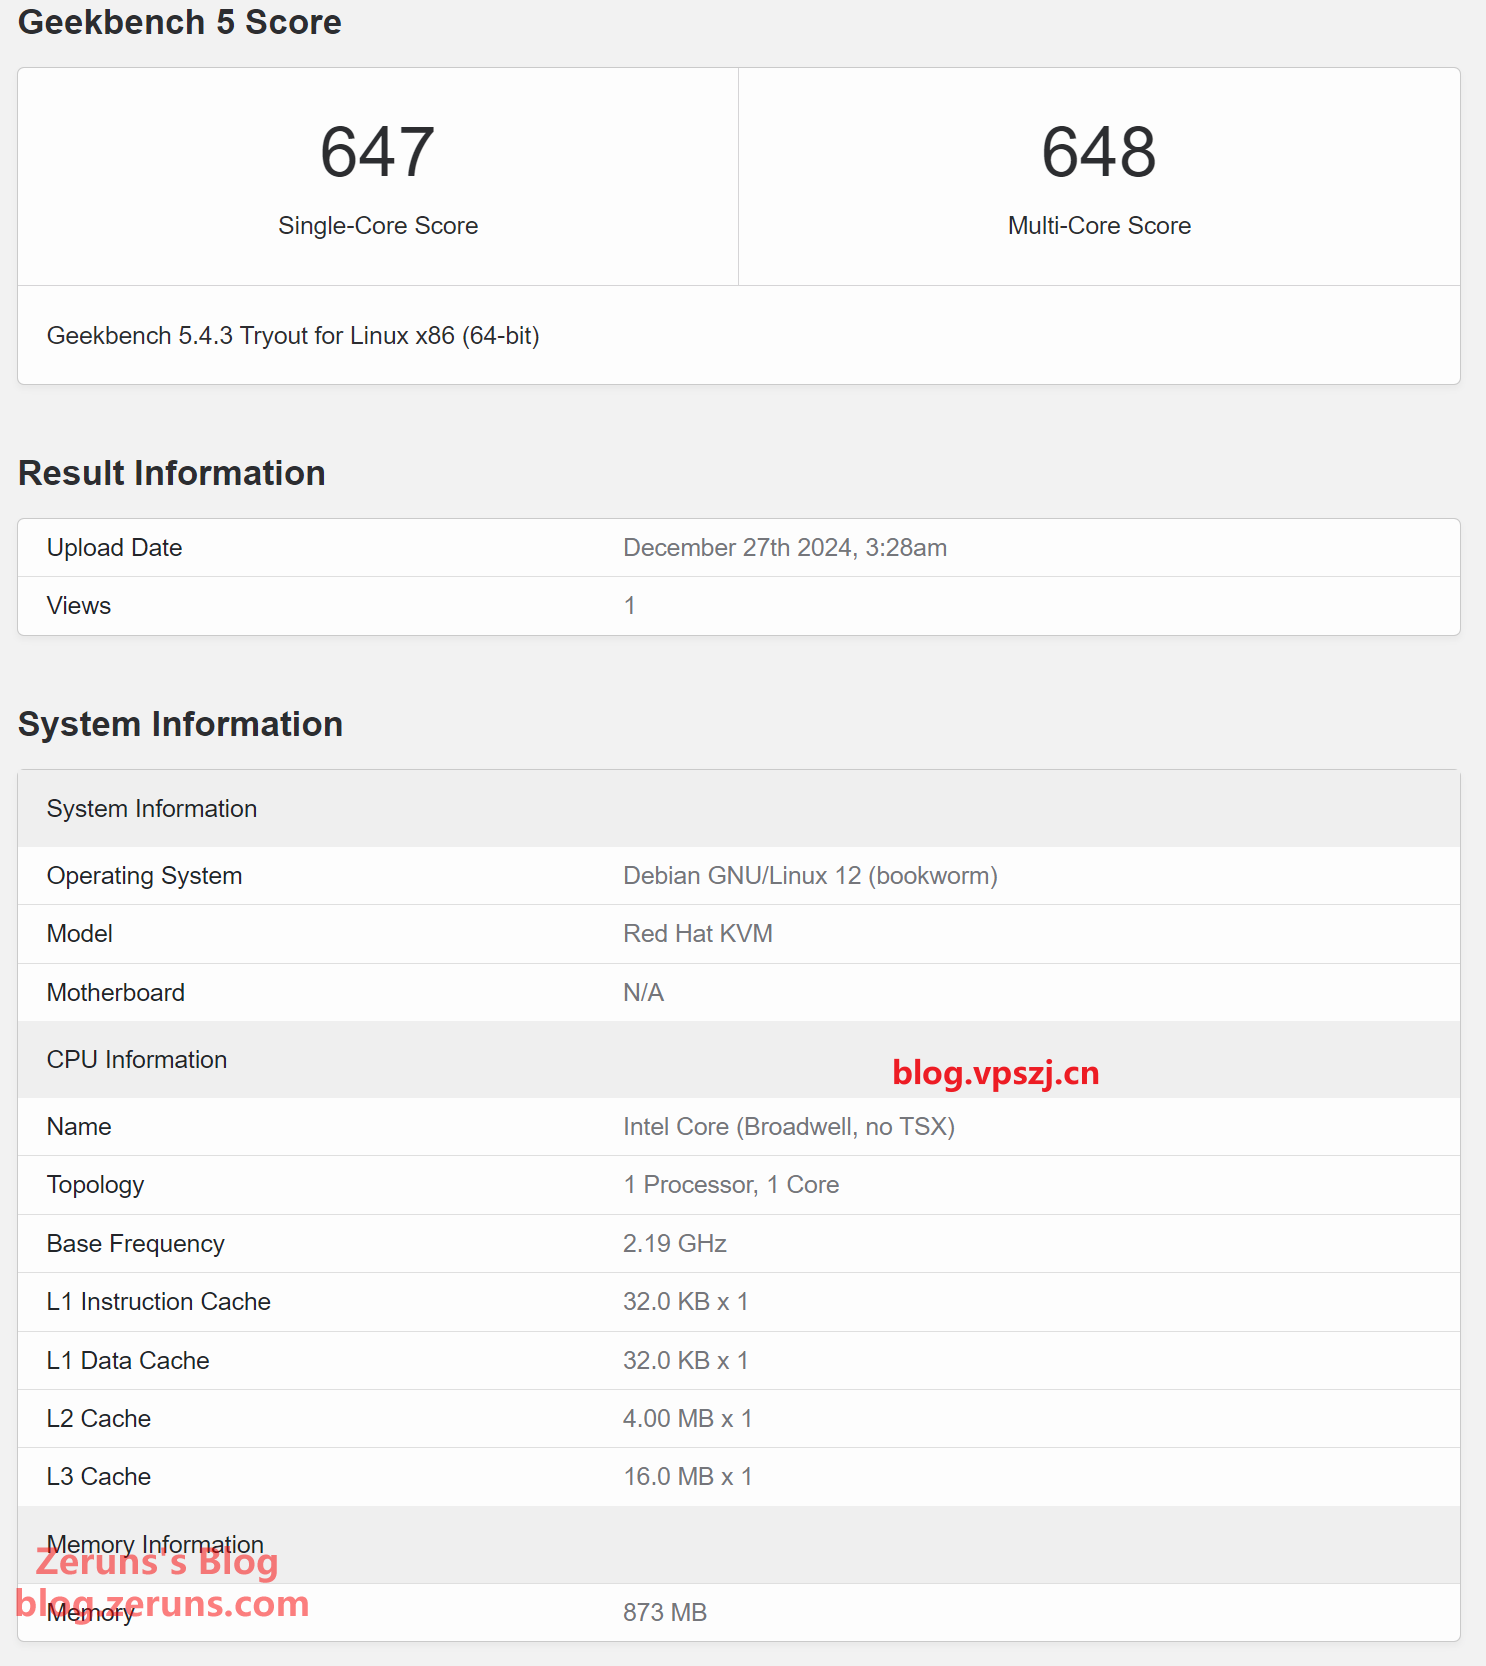Click the Views row value
This screenshot has height=1666, width=1486.
click(629, 606)
